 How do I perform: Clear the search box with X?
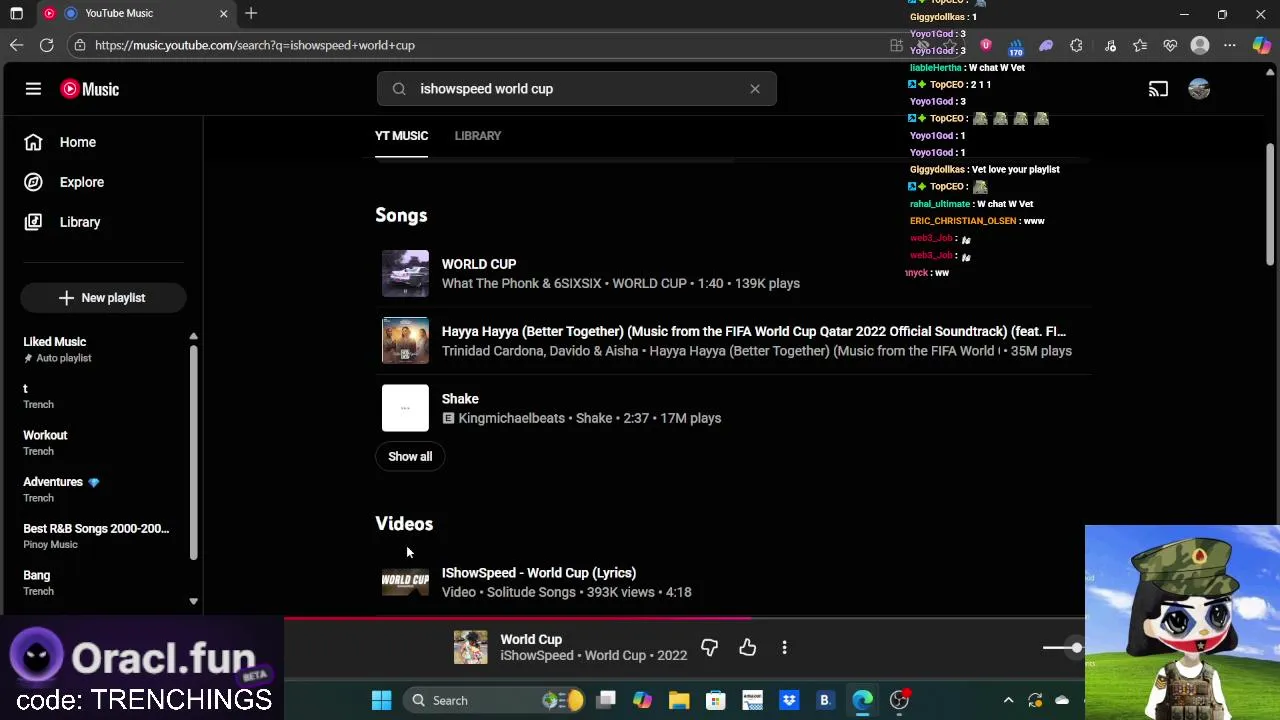pyautogui.click(x=755, y=89)
